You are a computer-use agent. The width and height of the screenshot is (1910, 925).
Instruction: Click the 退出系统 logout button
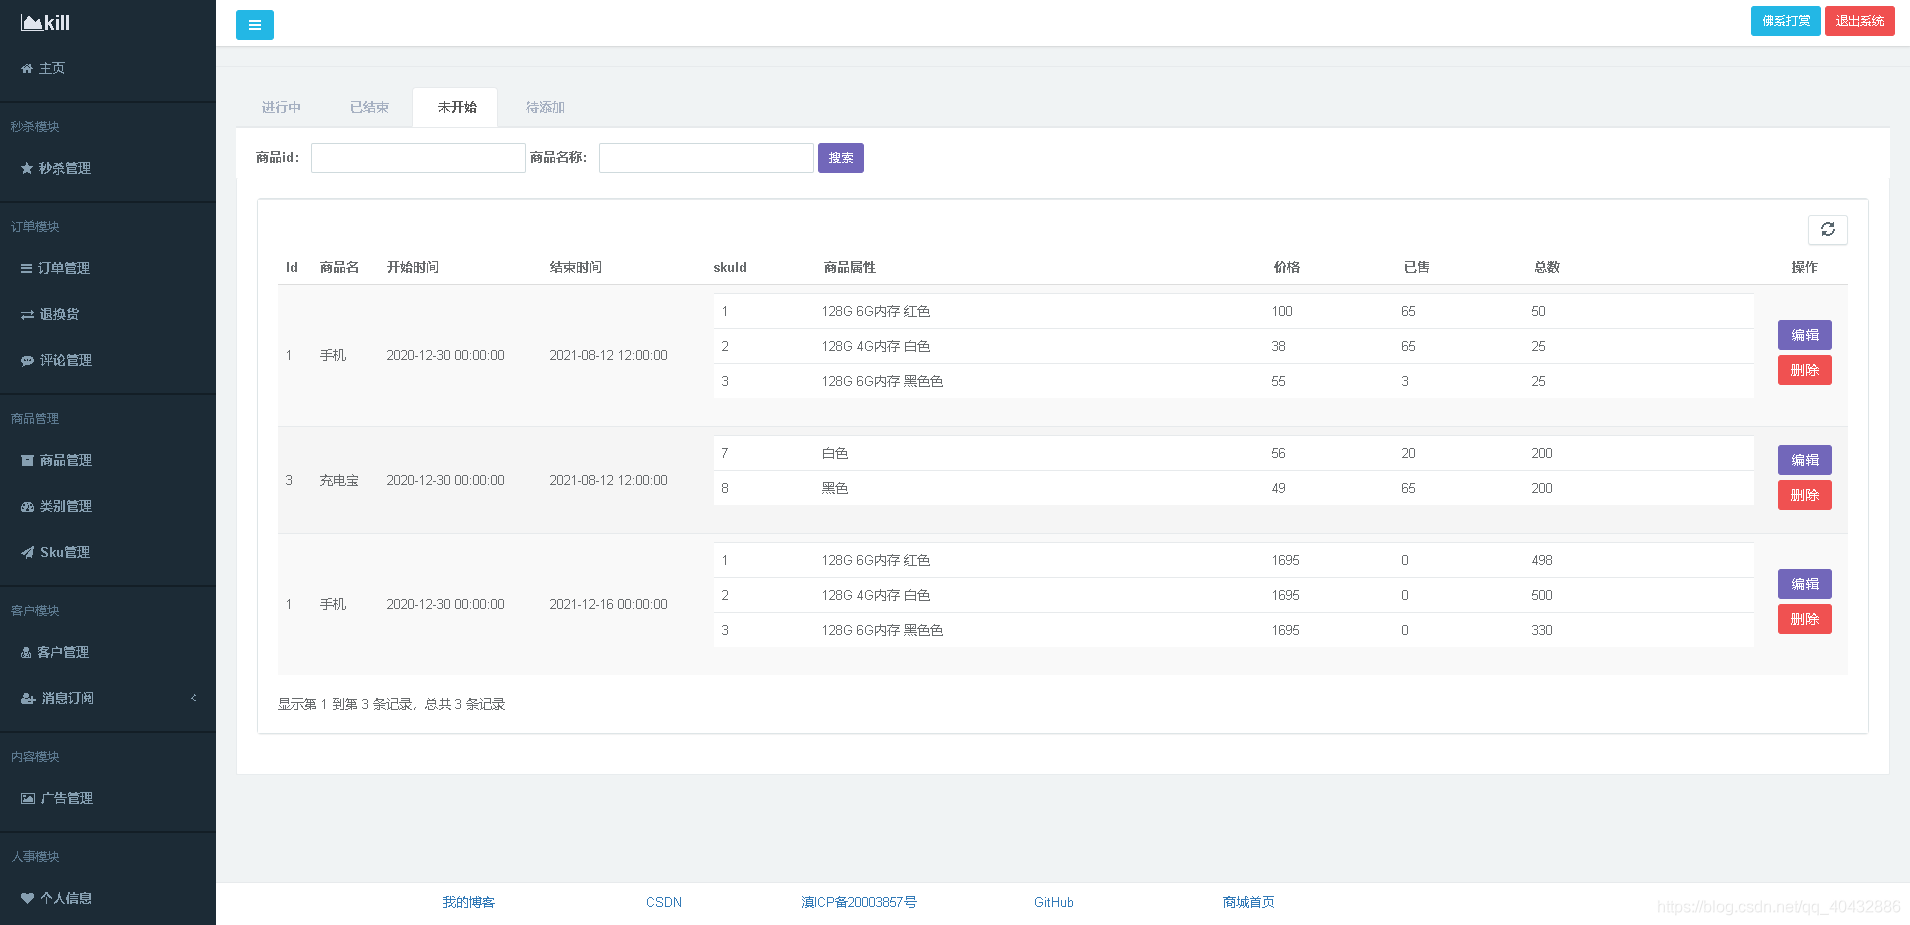click(x=1859, y=21)
